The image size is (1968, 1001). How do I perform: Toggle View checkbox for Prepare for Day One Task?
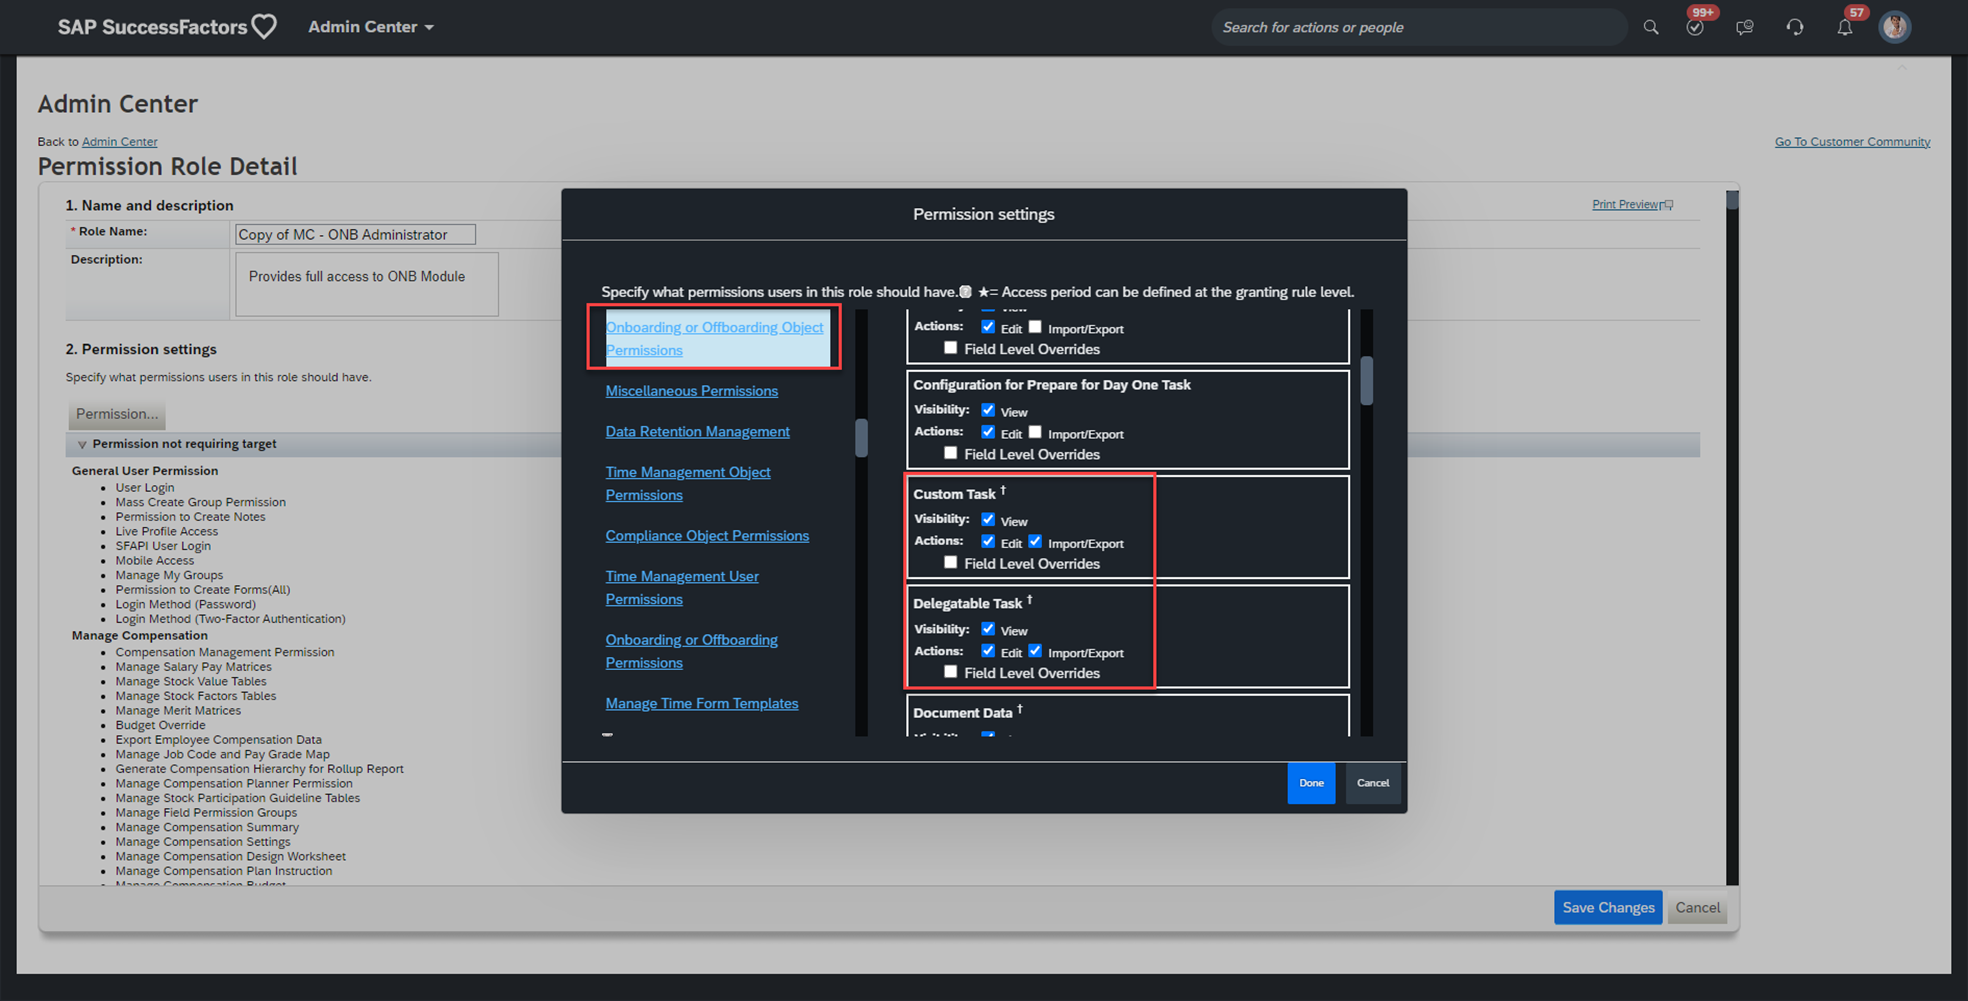click(988, 410)
